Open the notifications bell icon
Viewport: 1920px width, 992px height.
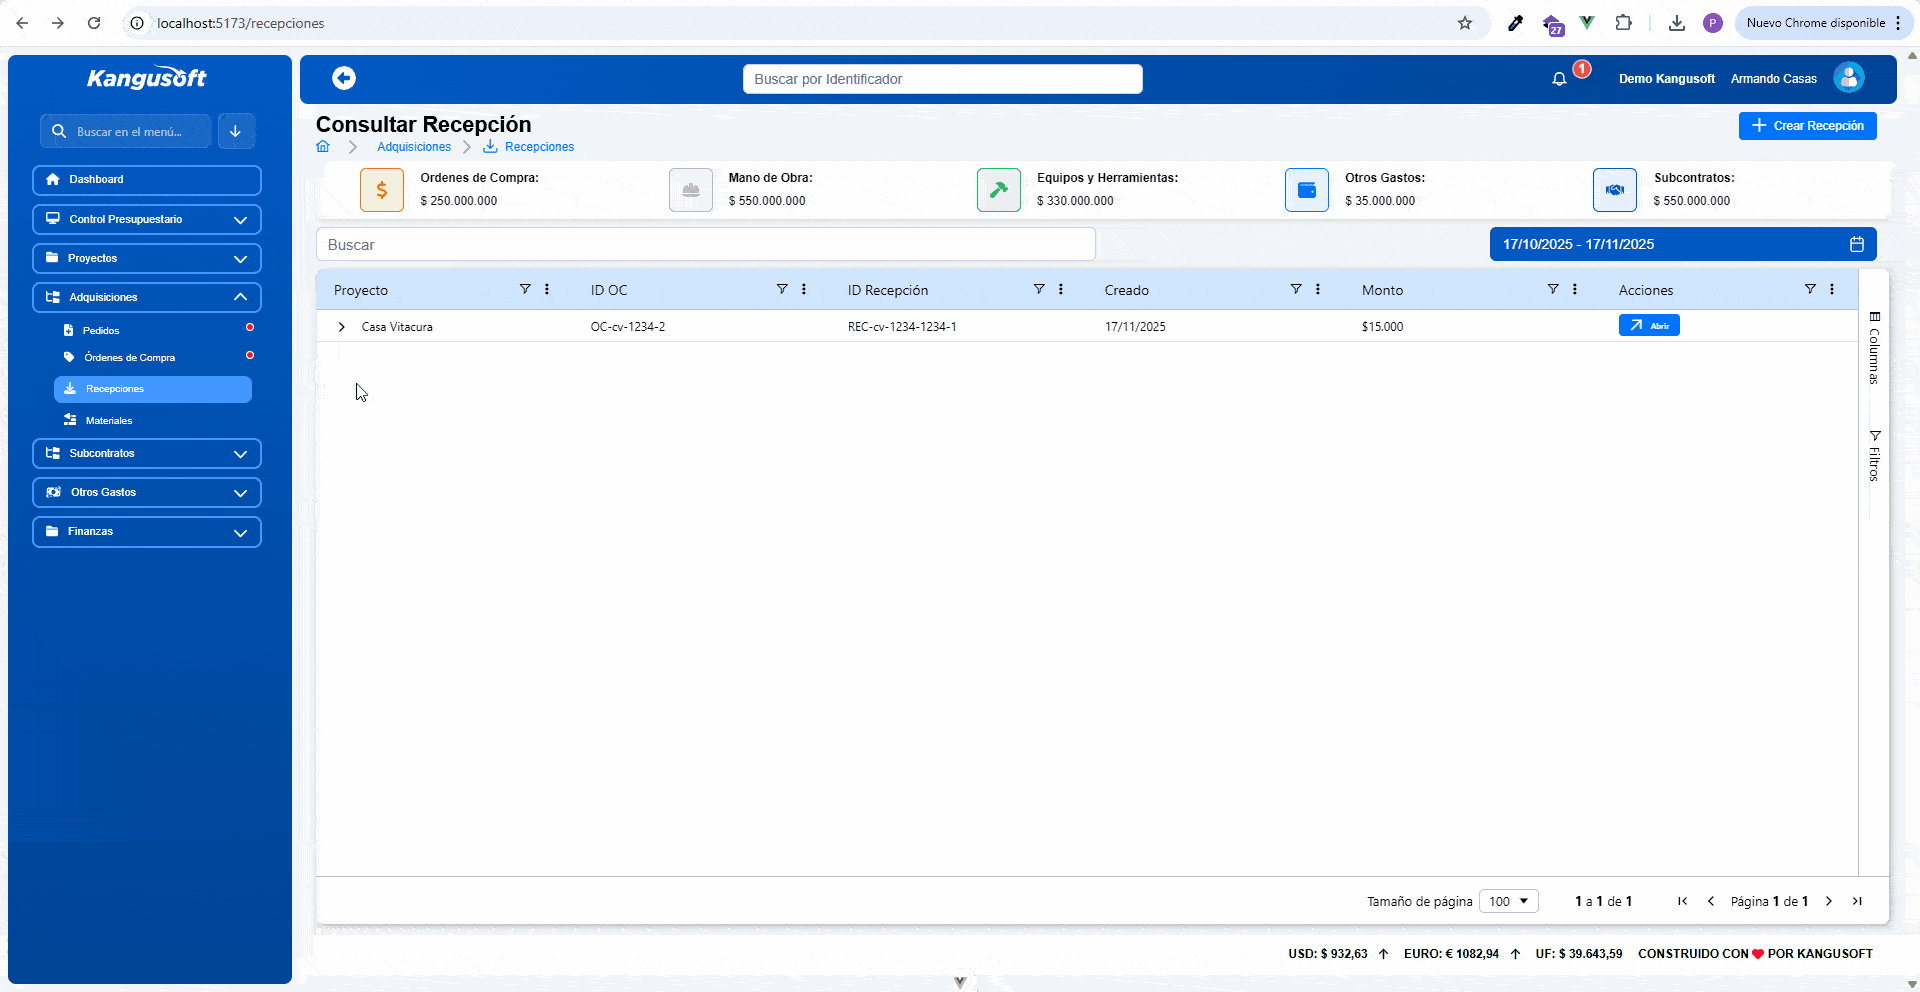pos(1559,79)
